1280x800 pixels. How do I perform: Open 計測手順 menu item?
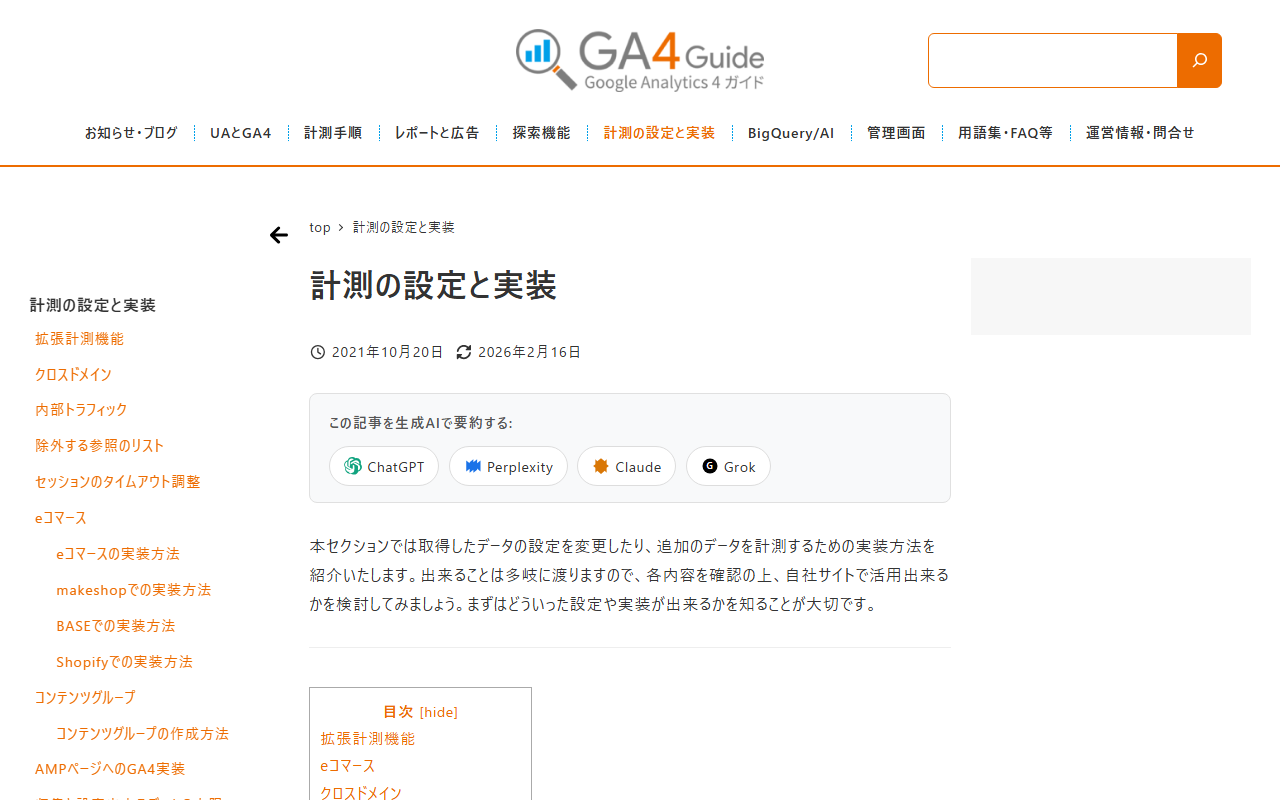[x=333, y=133]
